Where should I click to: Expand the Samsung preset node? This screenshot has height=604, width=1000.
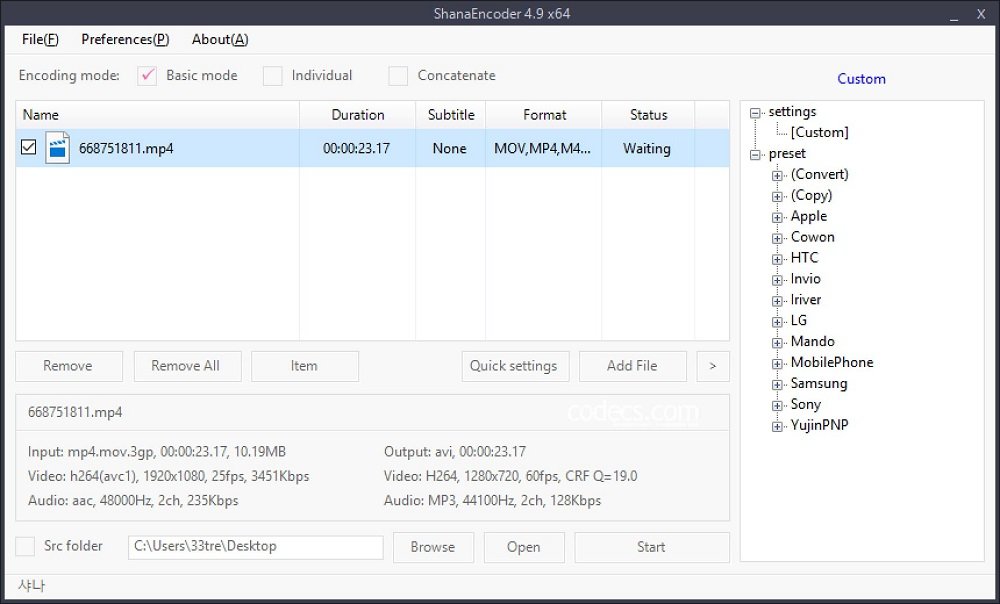[x=777, y=384]
